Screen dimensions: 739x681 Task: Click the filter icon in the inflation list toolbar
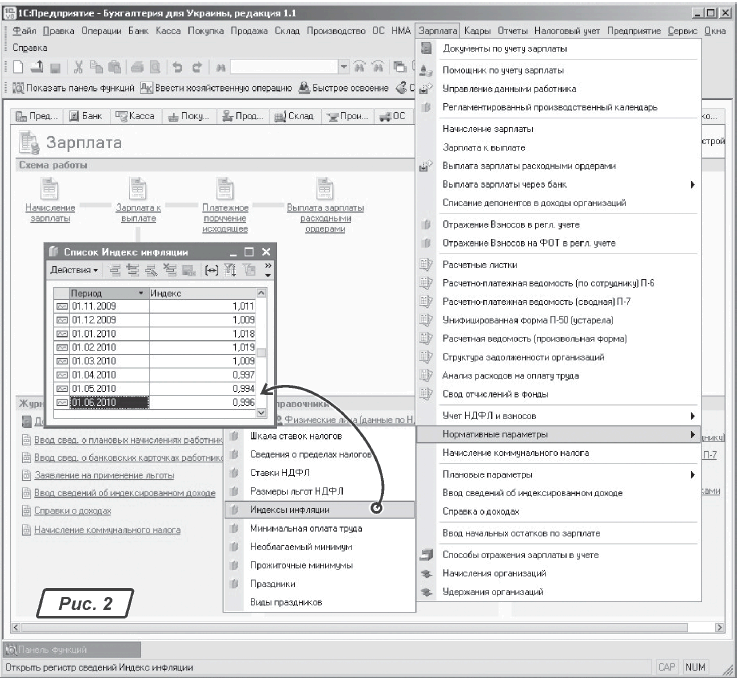[231, 270]
